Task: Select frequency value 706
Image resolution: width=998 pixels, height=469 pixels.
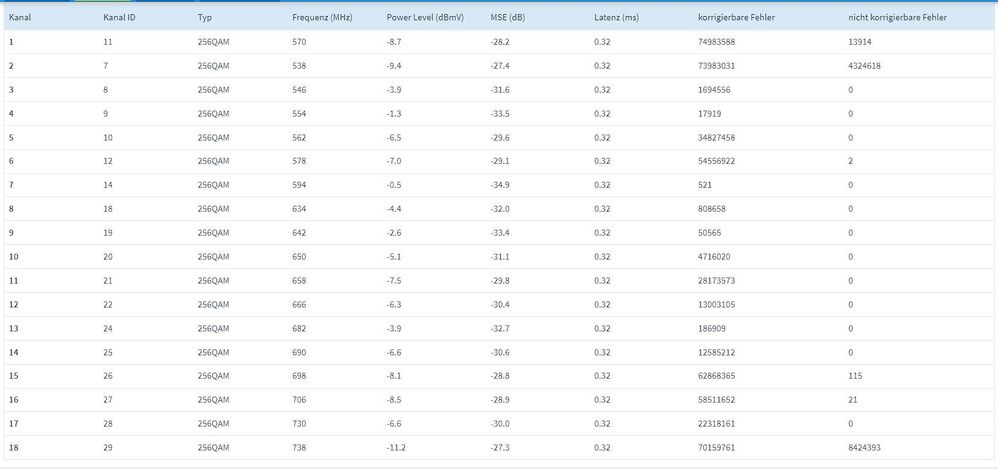Action: click(299, 400)
